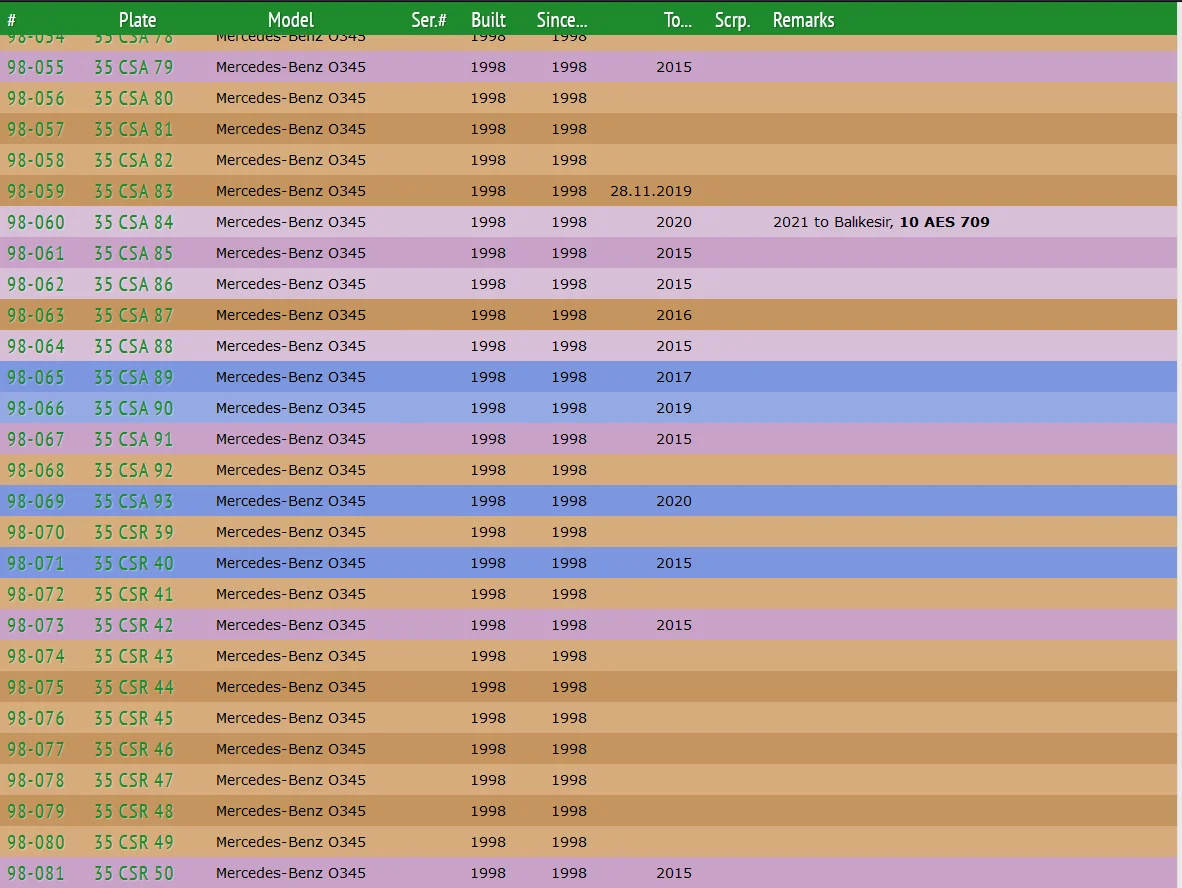Click the 28.11.2019 date cell
This screenshot has width=1182, height=888.
coord(650,191)
